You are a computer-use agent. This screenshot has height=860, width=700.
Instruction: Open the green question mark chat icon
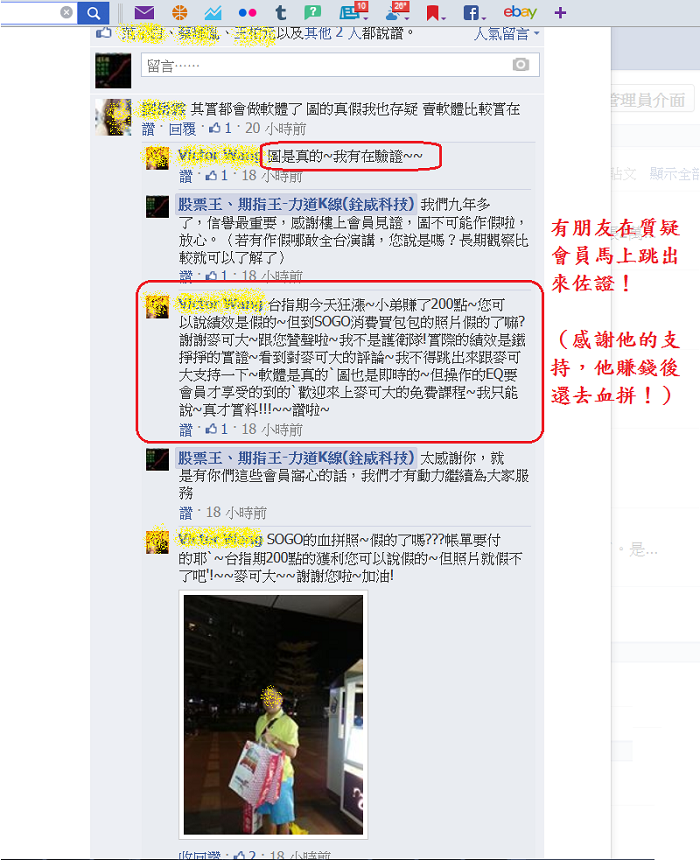(x=313, y=12)
